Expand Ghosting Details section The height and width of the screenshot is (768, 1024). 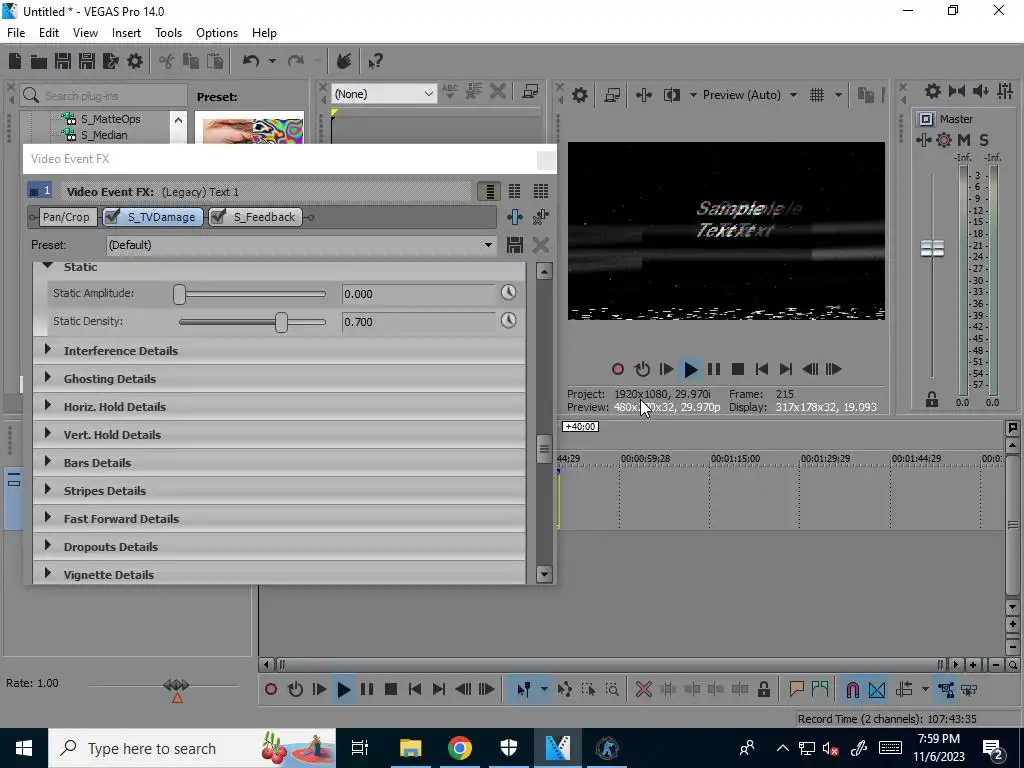point(47,377)
